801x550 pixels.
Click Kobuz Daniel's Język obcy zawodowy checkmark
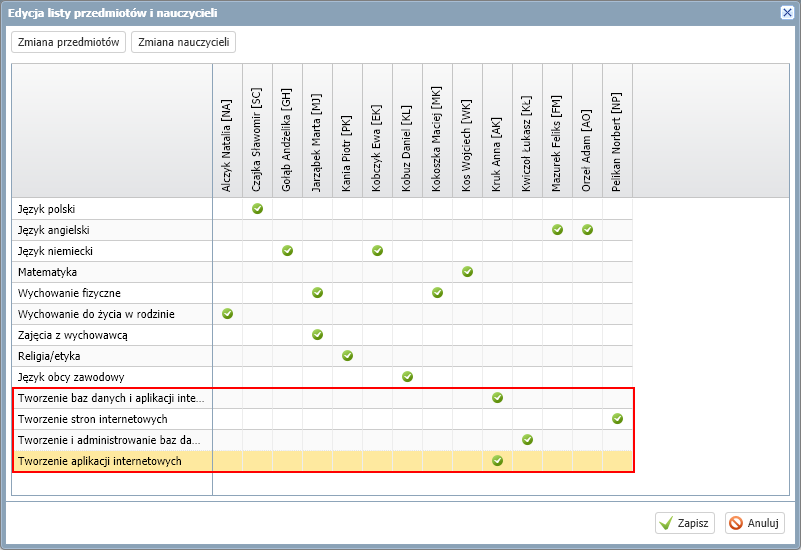pyautogui.click(x=407, y=377)
